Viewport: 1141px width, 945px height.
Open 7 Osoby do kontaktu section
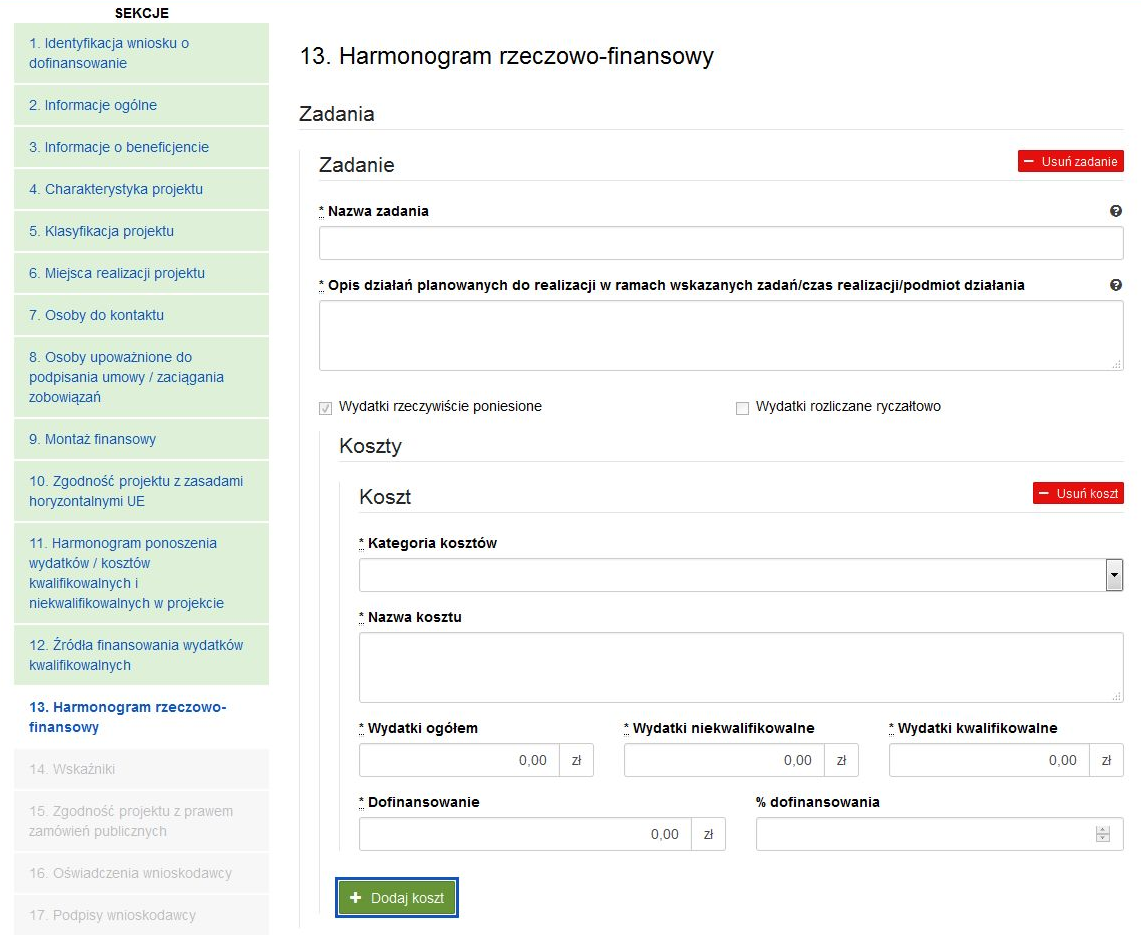[141, 316]
